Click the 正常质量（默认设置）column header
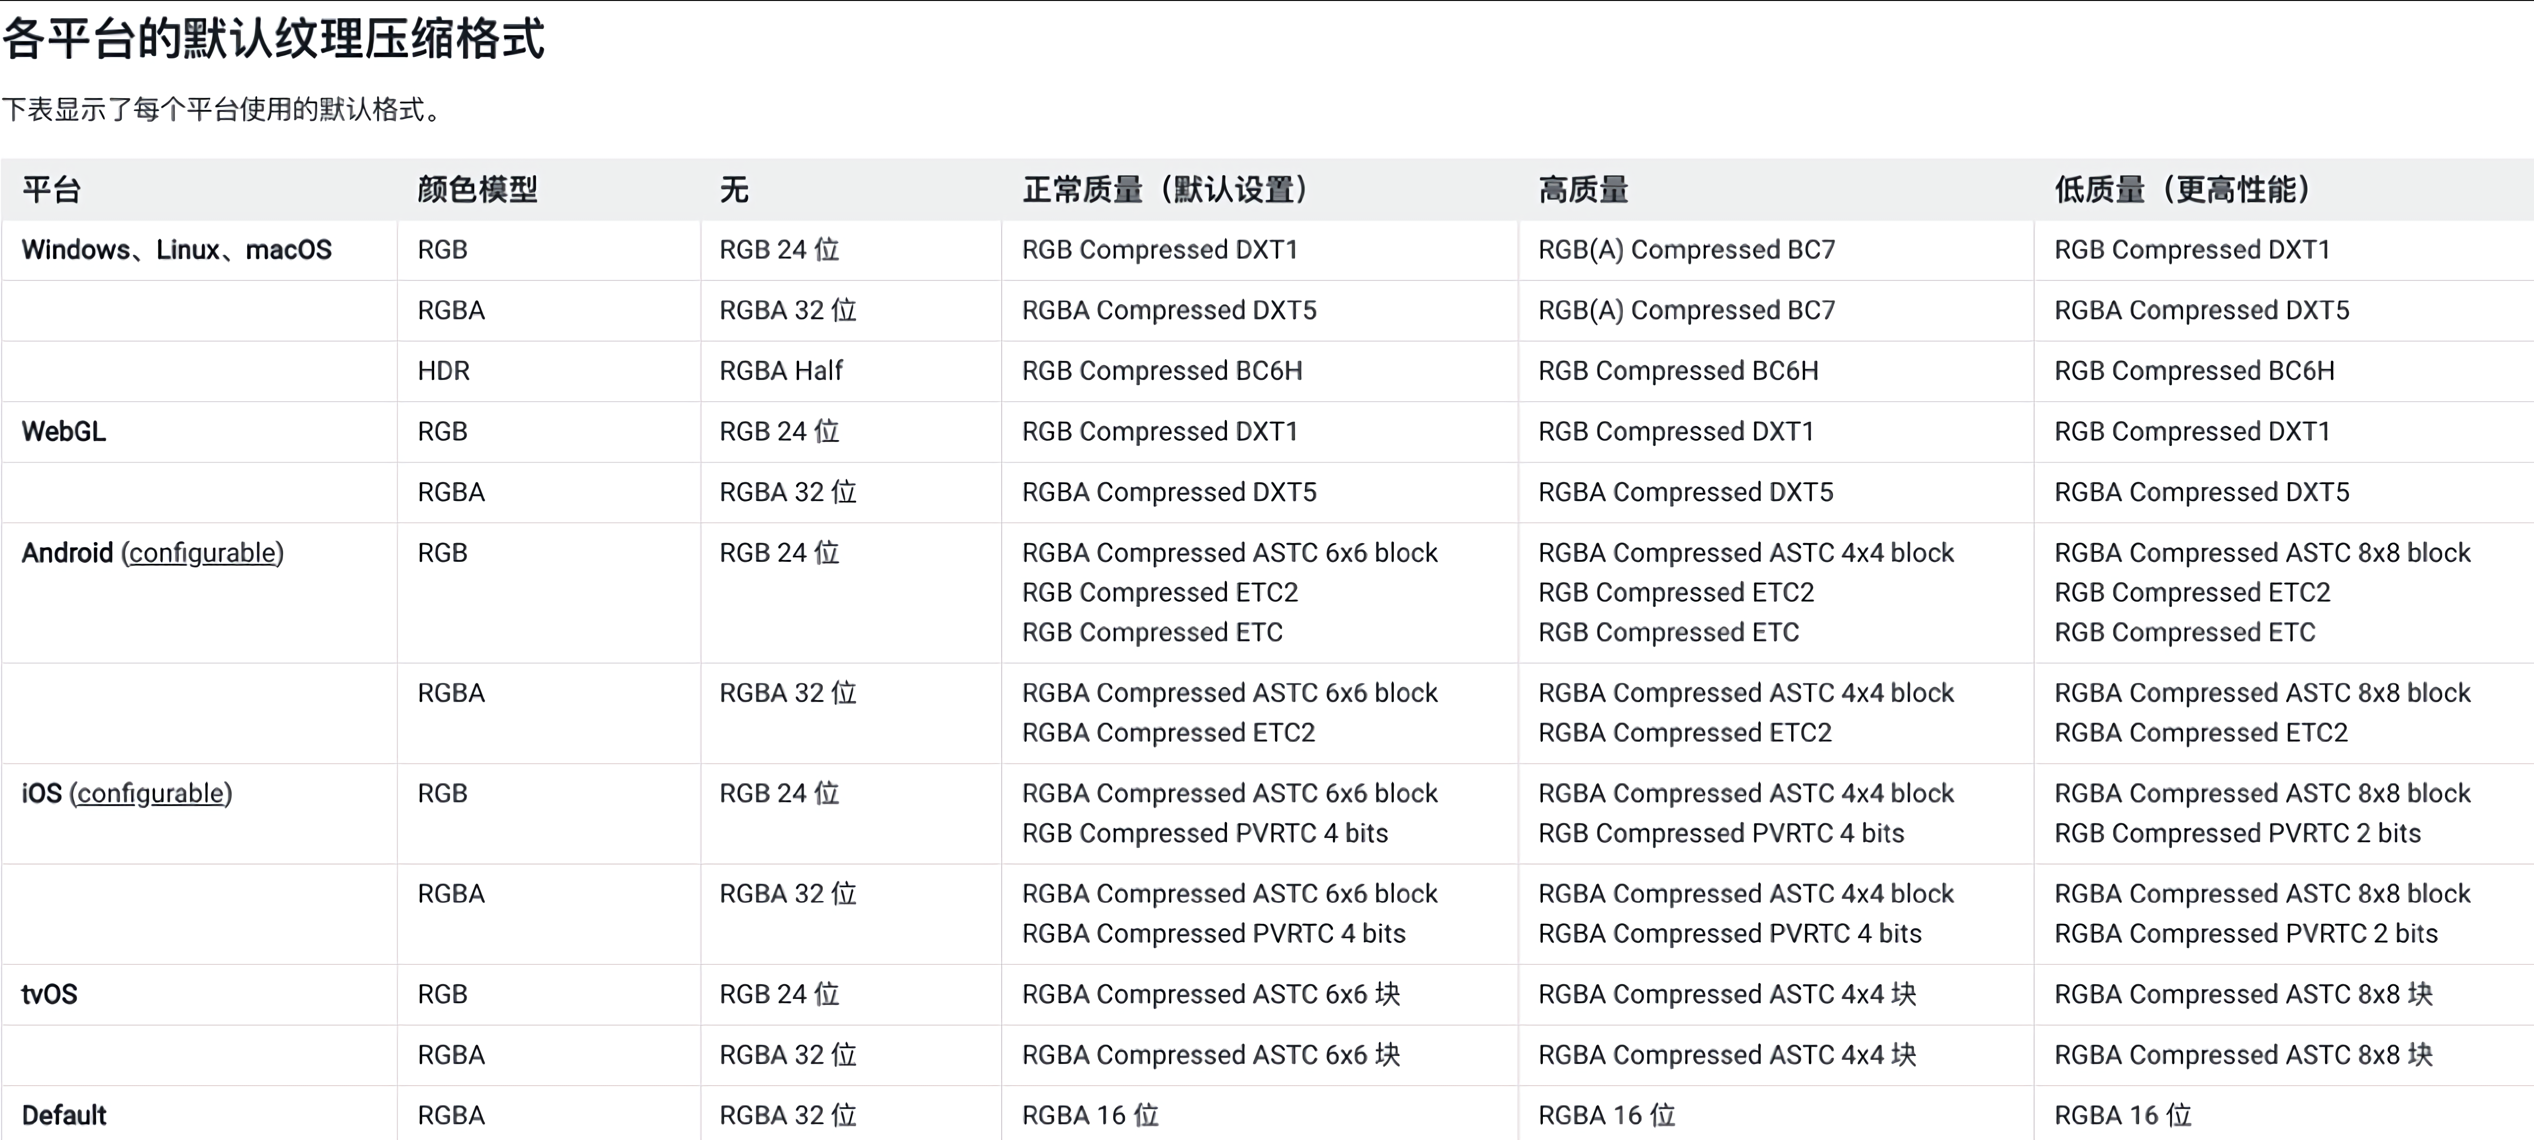 coord(1164,189)
